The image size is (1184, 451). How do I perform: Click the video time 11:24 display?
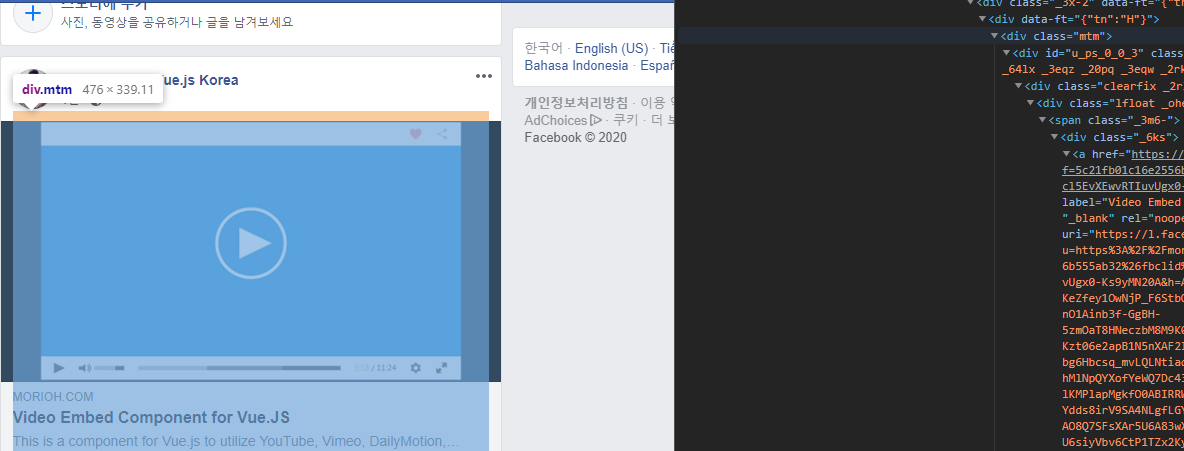tap(386, 368)
